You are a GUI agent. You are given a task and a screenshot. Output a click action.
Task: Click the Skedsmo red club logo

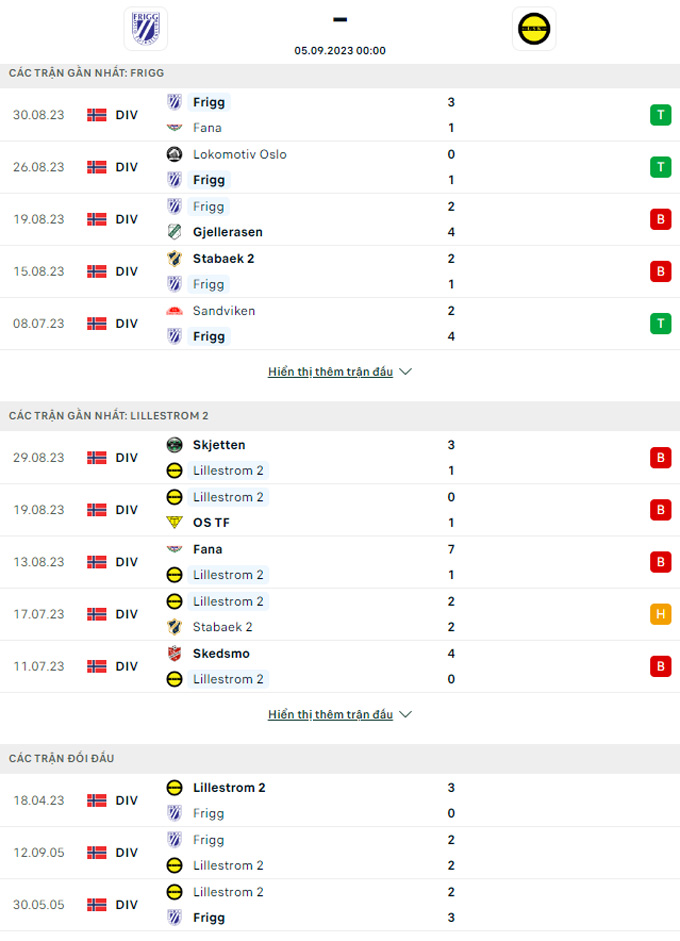tap(173, 653)
